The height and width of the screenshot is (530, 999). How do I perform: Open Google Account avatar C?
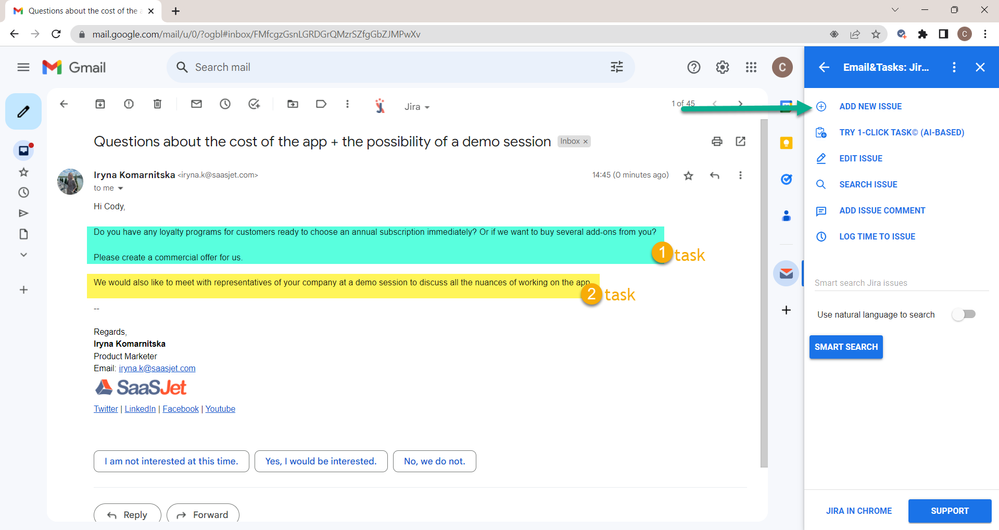pyautogui.click(x=782, y=67)
